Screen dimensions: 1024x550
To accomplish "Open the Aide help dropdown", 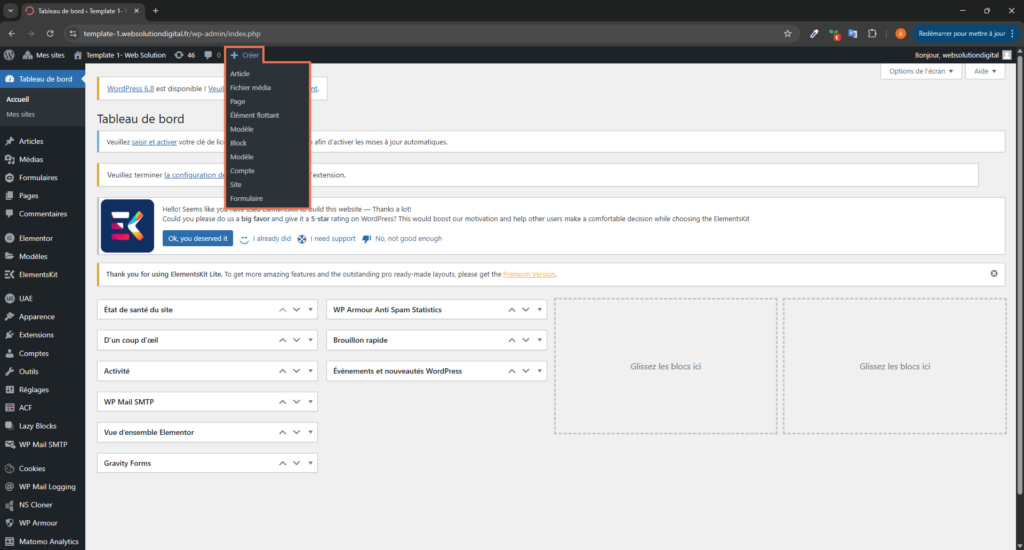I will (986, 72).
